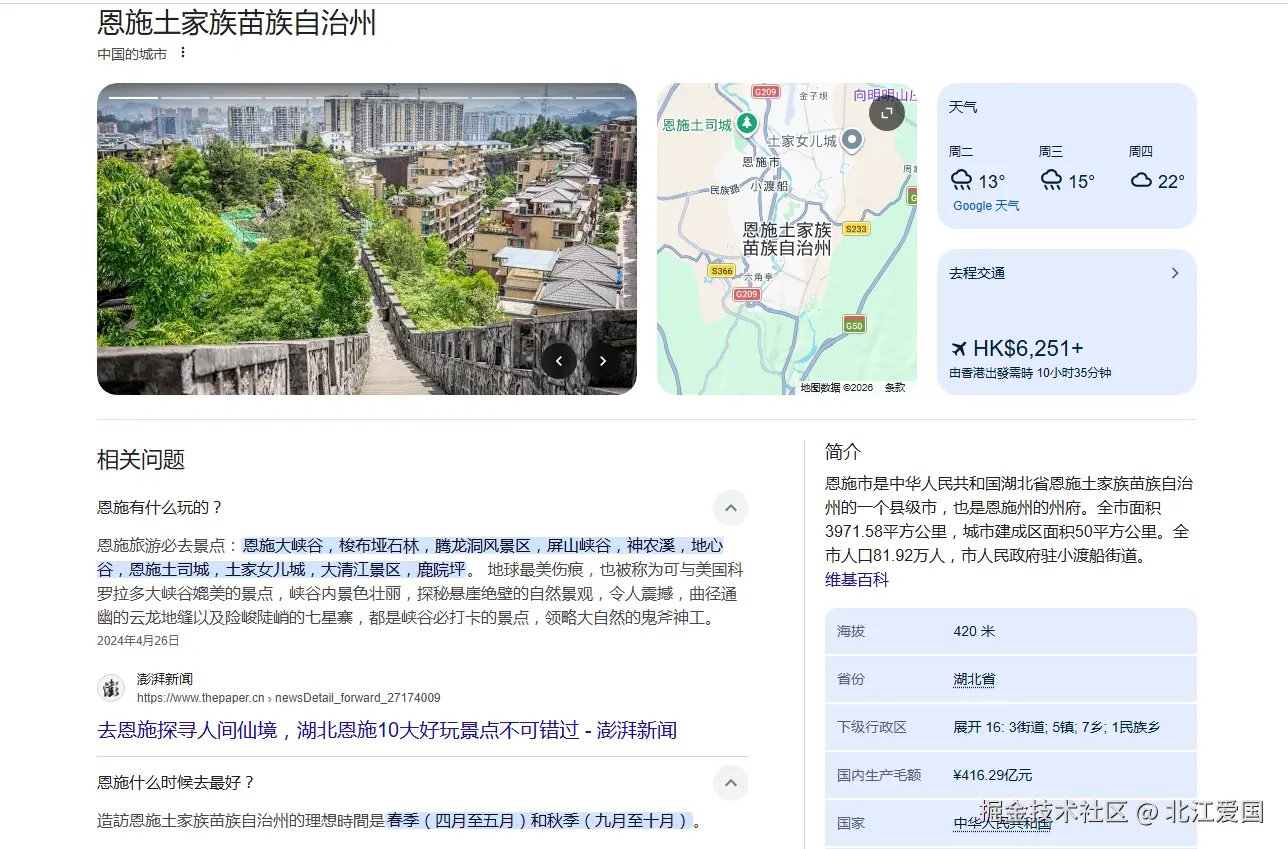Click the 国内生产毛额 row label
This screenshot has height=849, width=1288.
(879, 775)
